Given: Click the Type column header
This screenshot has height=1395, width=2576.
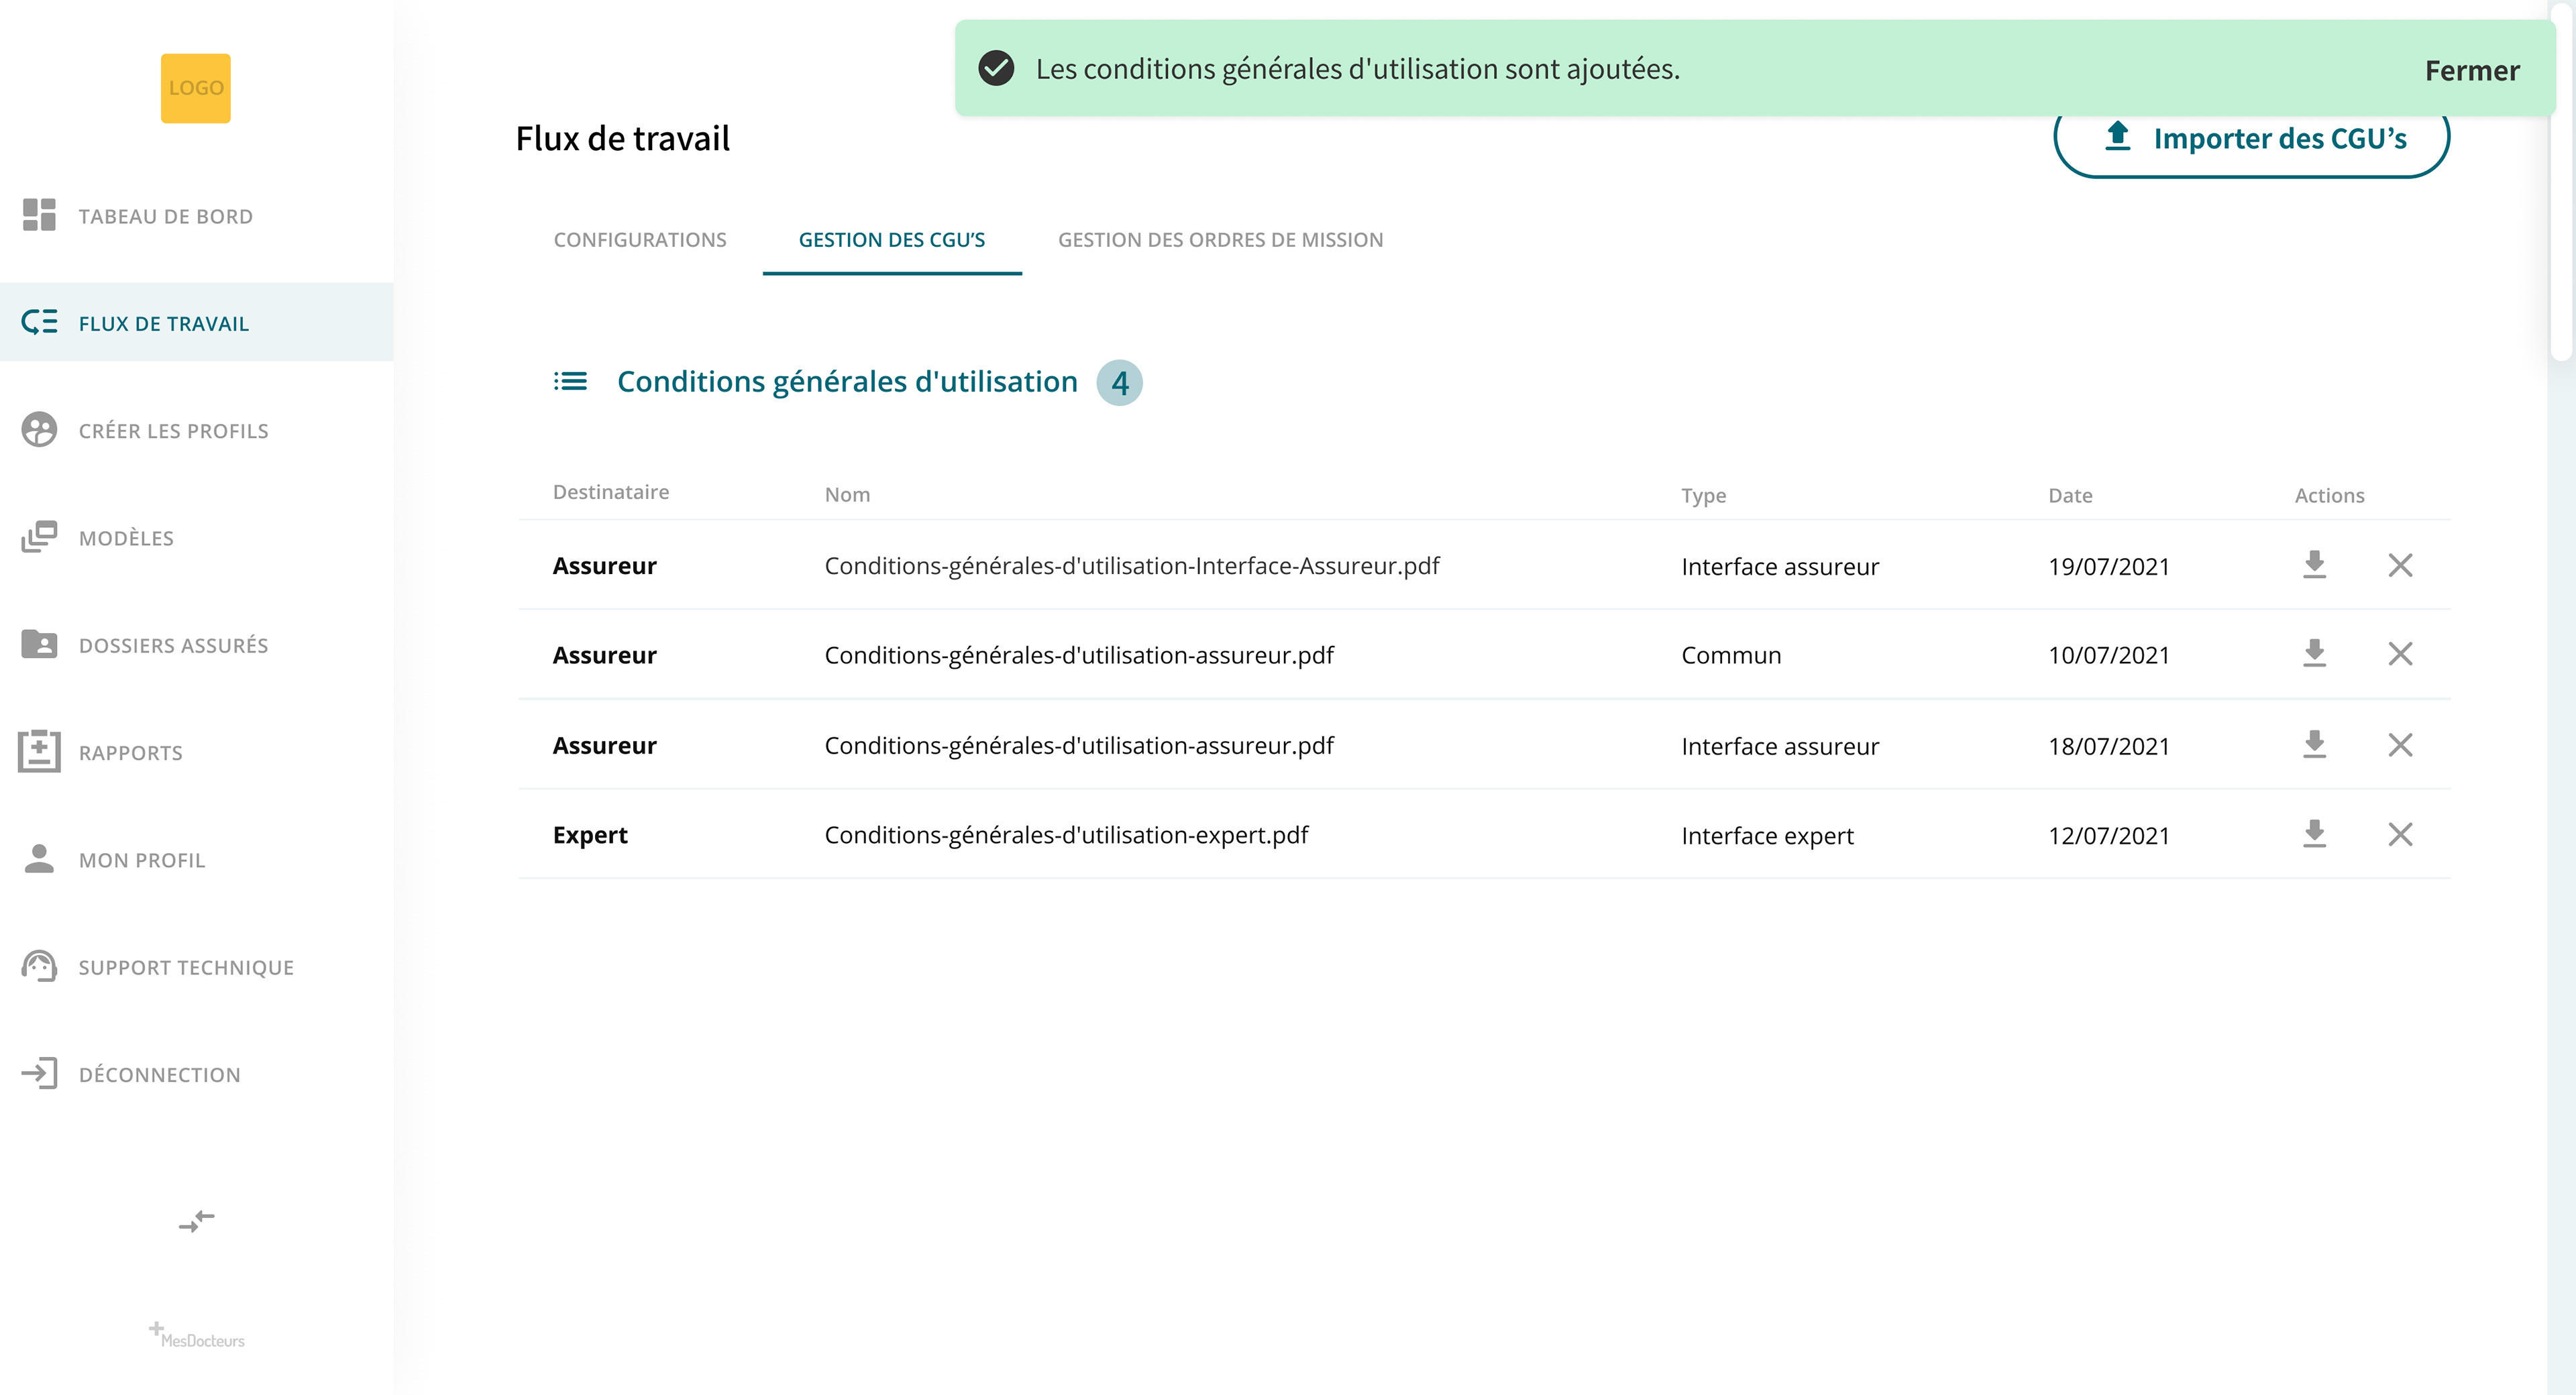Looking at the screenshot, I should coord(1703,496).
